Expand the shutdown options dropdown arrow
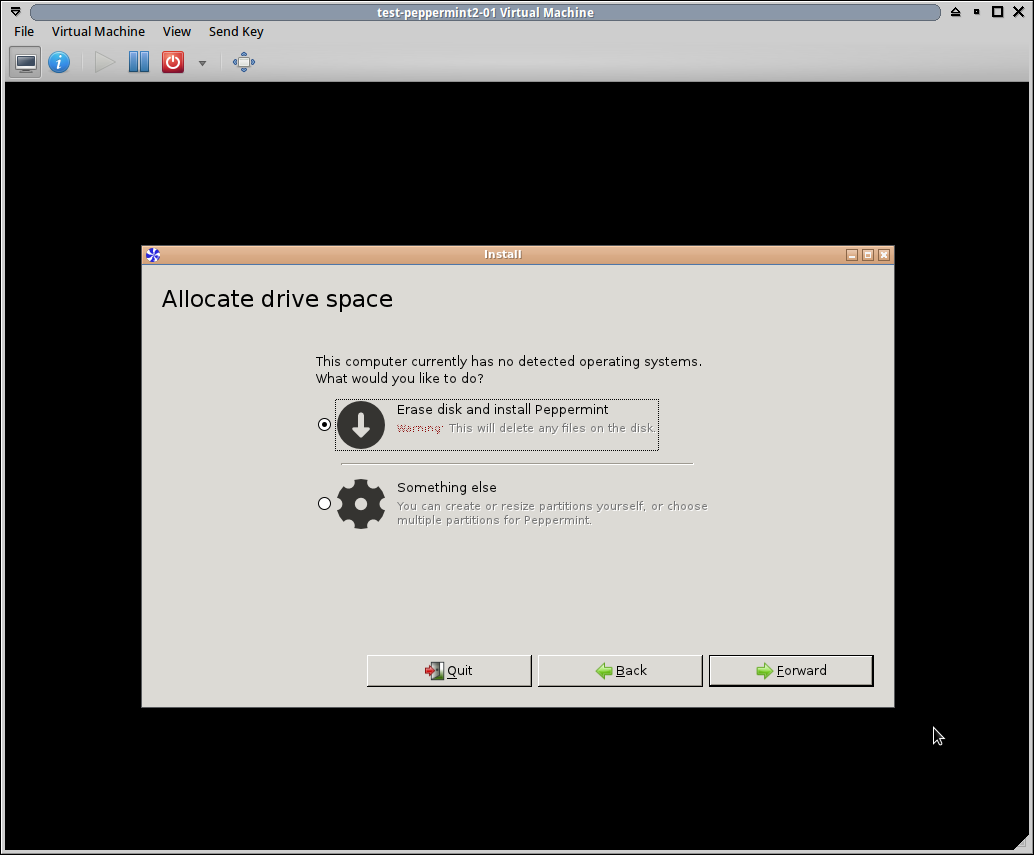The width and height of the screenshot is (1034, 855). click(x=202, y=63)
